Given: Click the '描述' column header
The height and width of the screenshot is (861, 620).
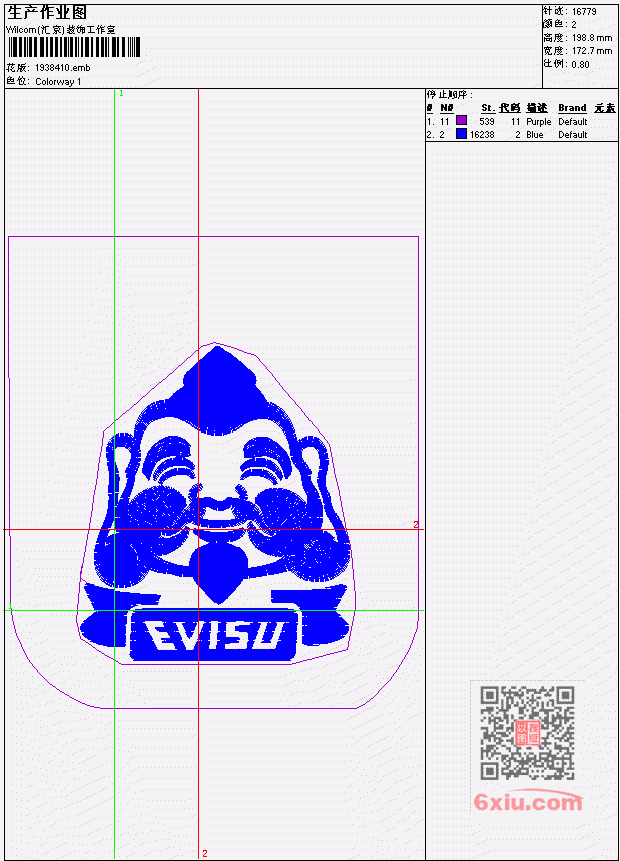Looking at the screenshot, I should (x=537, y=108).
